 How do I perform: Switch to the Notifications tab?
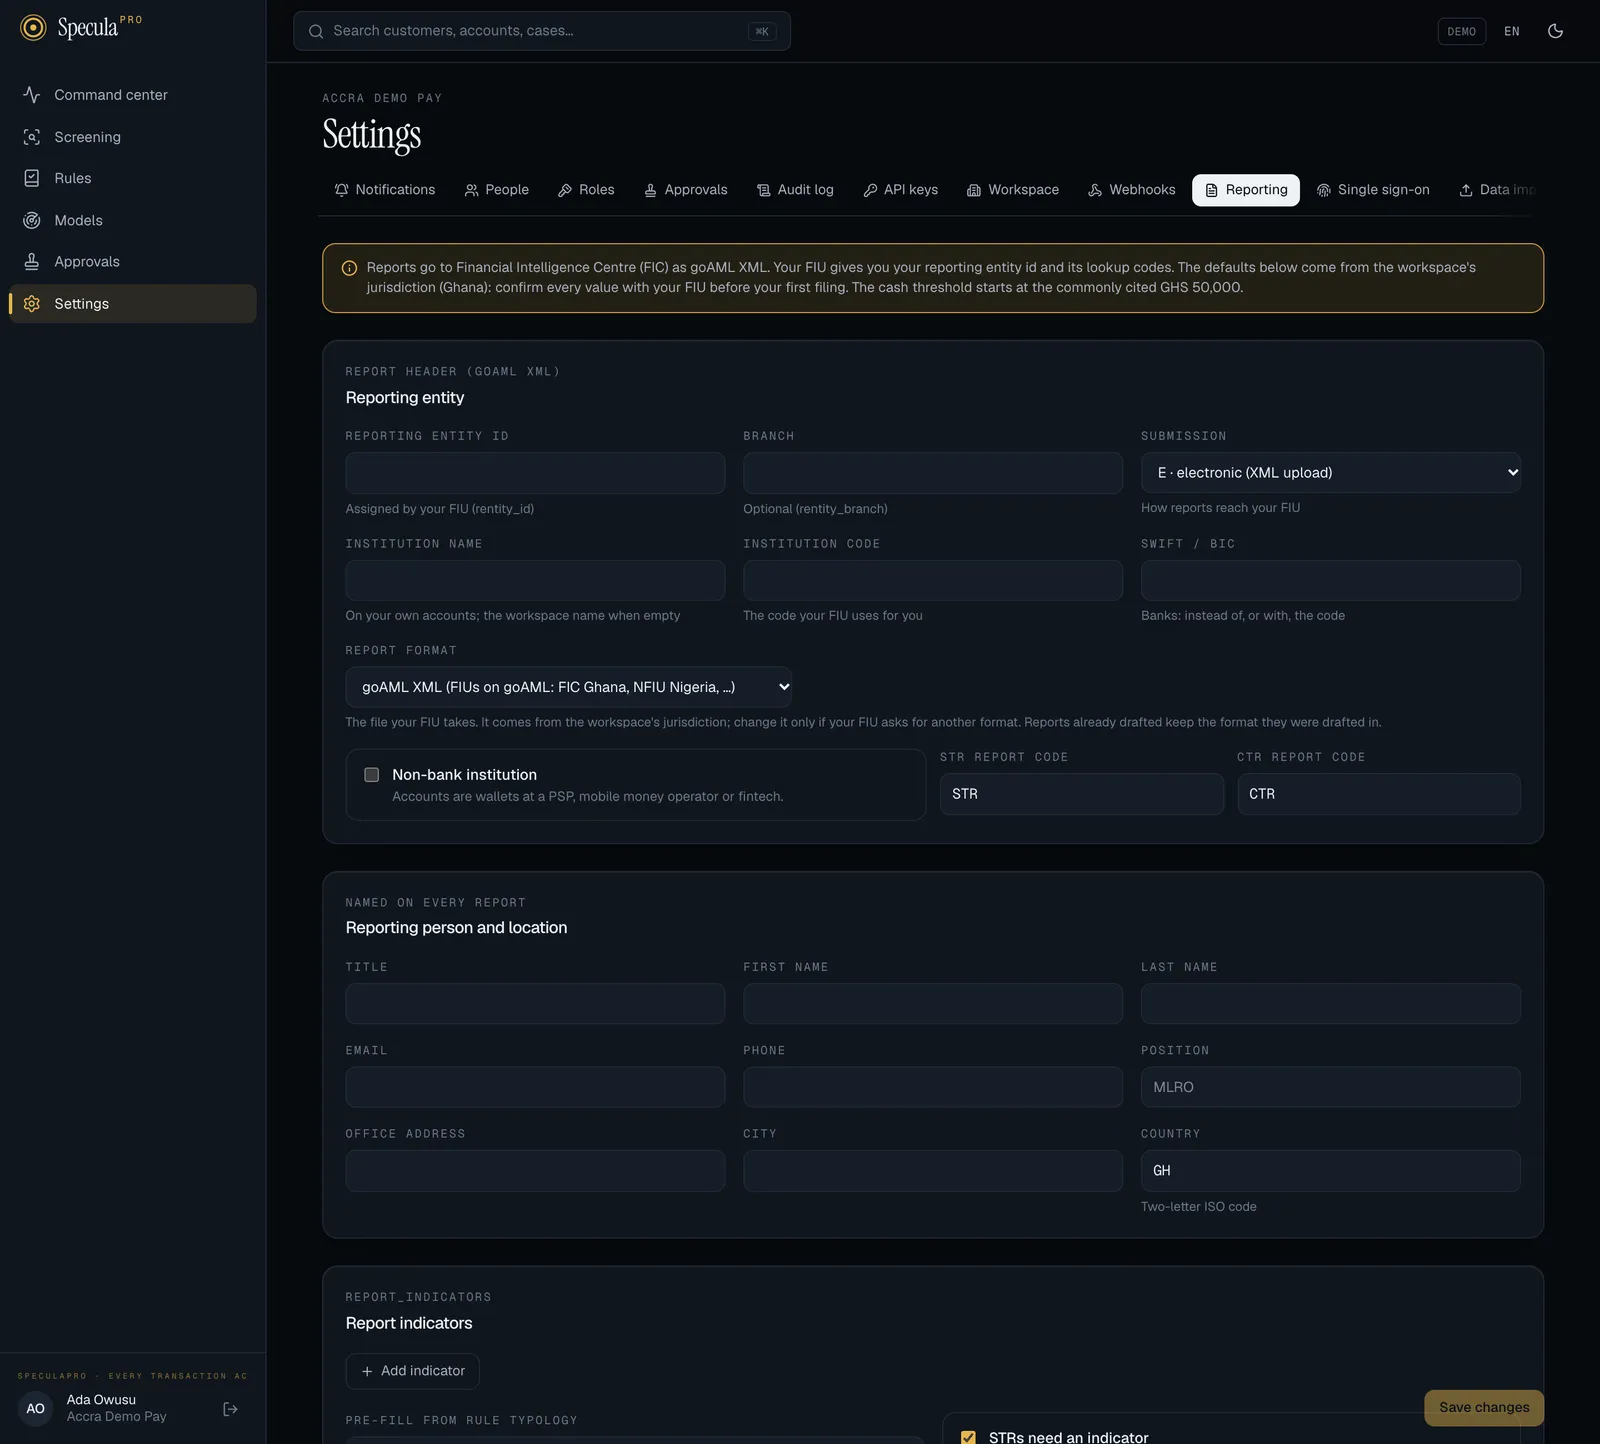pos(385,190)
